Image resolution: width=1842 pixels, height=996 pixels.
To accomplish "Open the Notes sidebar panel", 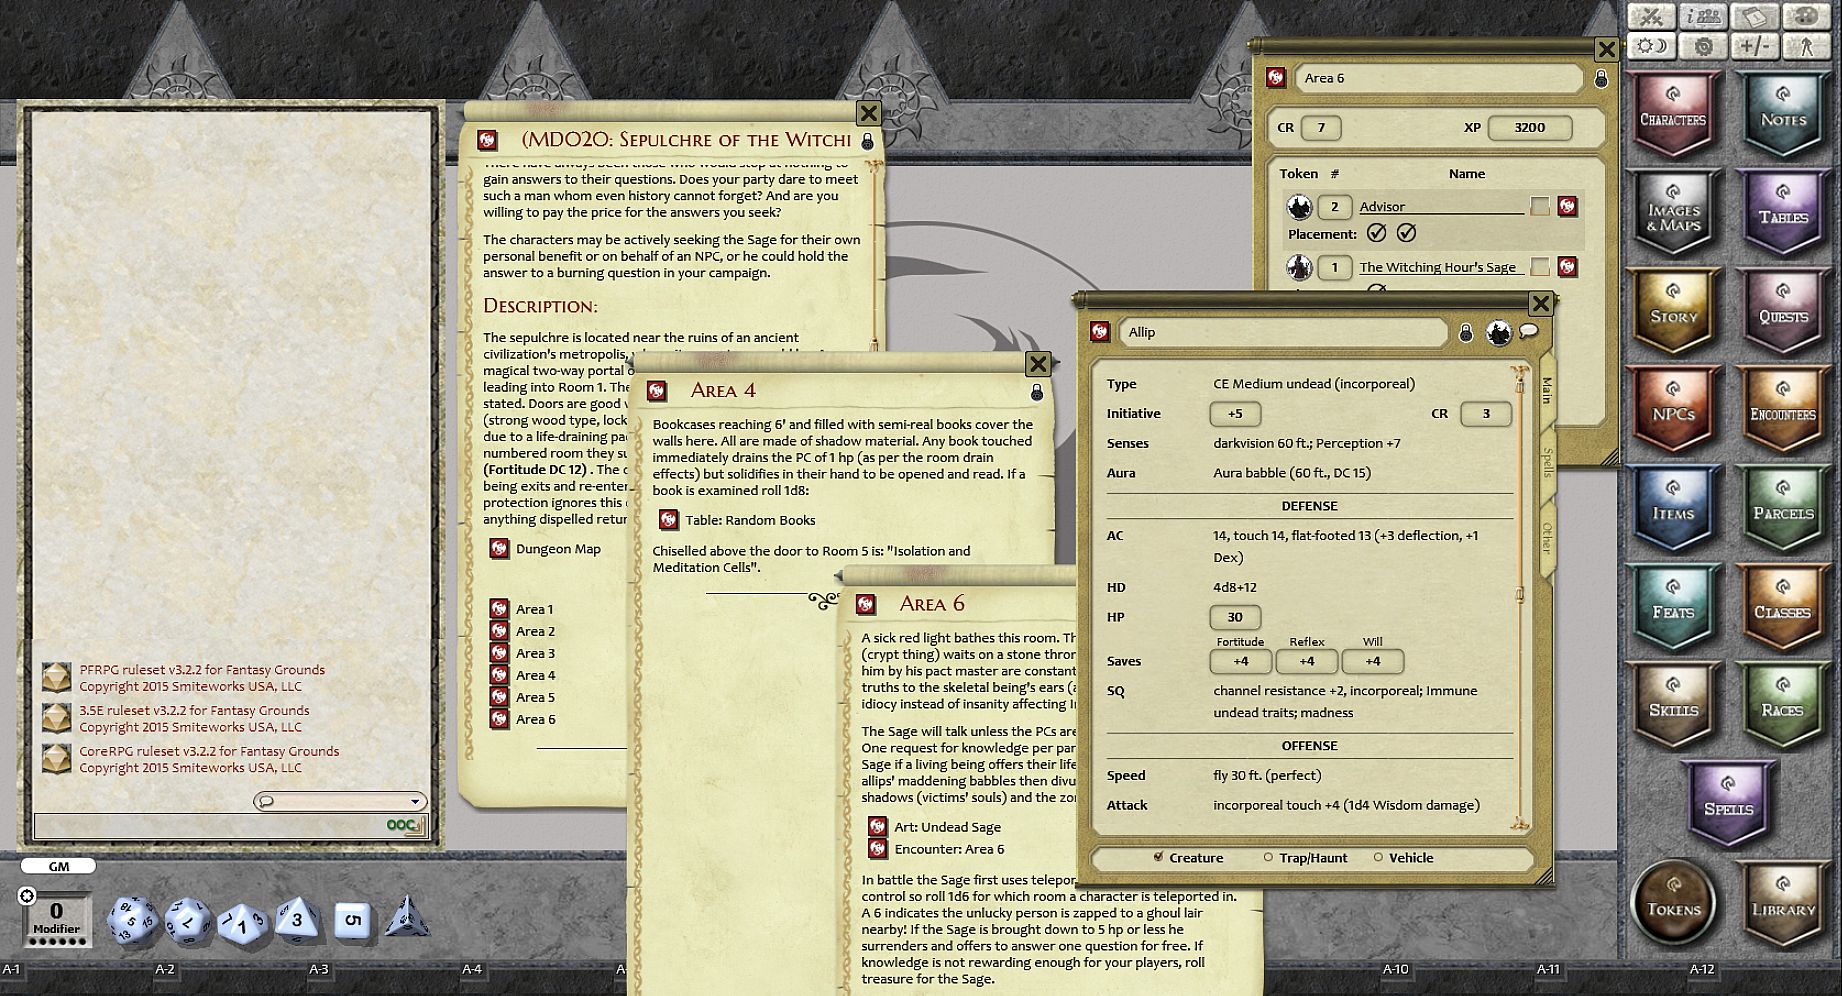I will [1783, 115].
